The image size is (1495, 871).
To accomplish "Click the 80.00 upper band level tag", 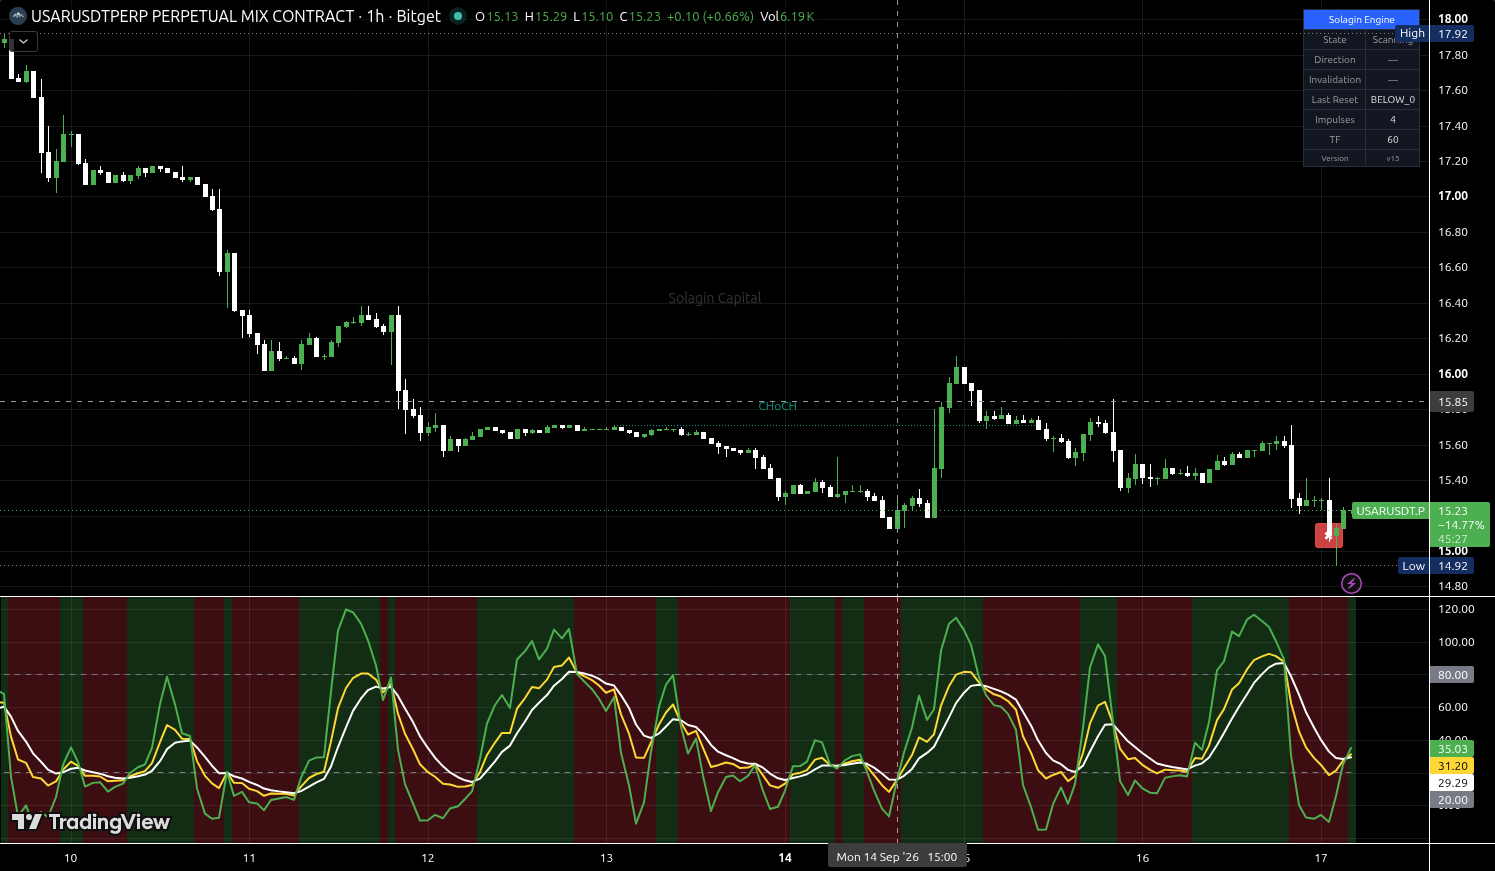I will tap(1452, 675).
